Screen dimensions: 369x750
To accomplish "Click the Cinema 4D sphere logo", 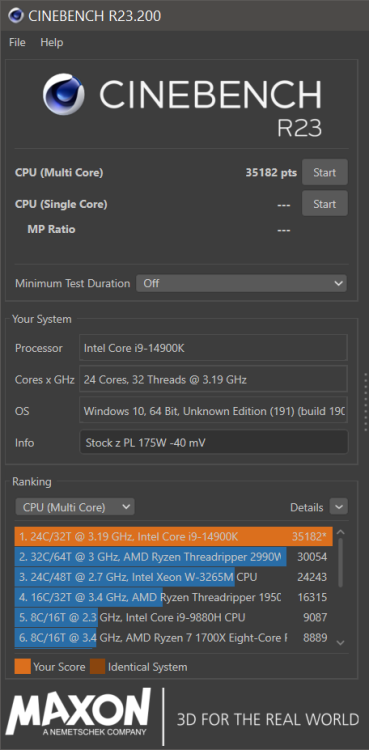I will (x=64, y=94).
